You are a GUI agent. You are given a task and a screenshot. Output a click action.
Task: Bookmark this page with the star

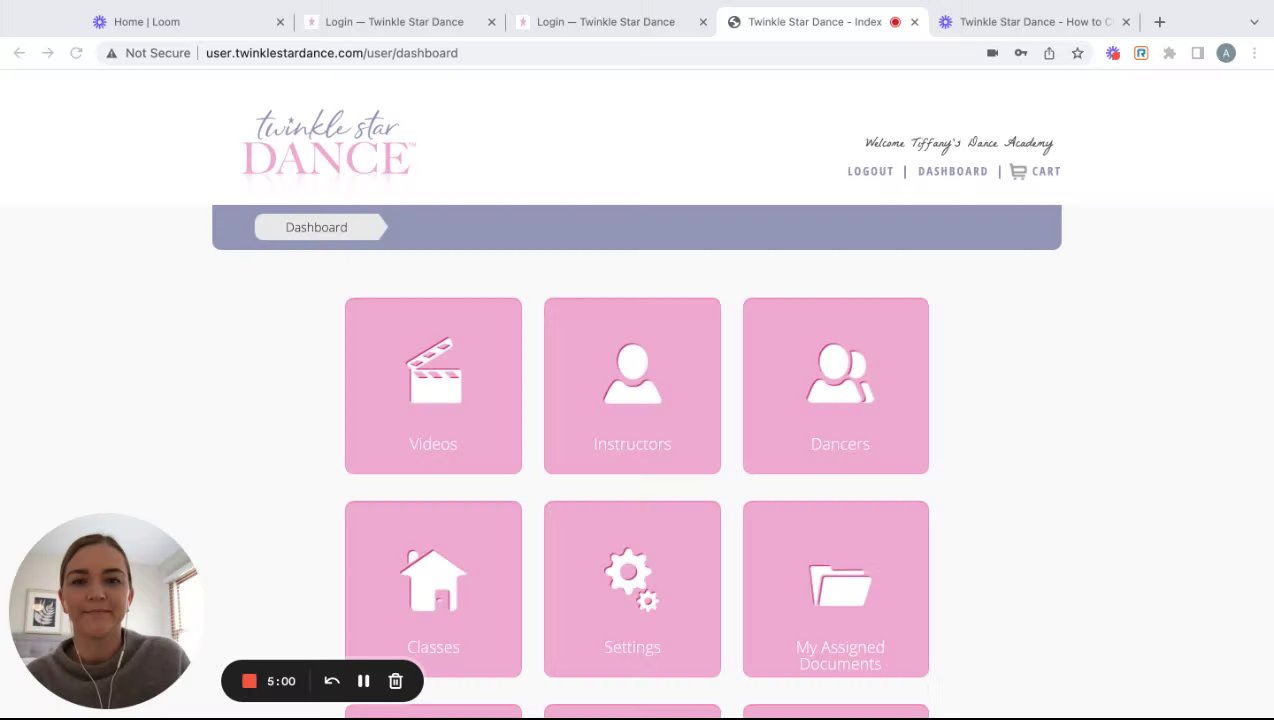(x=1077, y=53)
